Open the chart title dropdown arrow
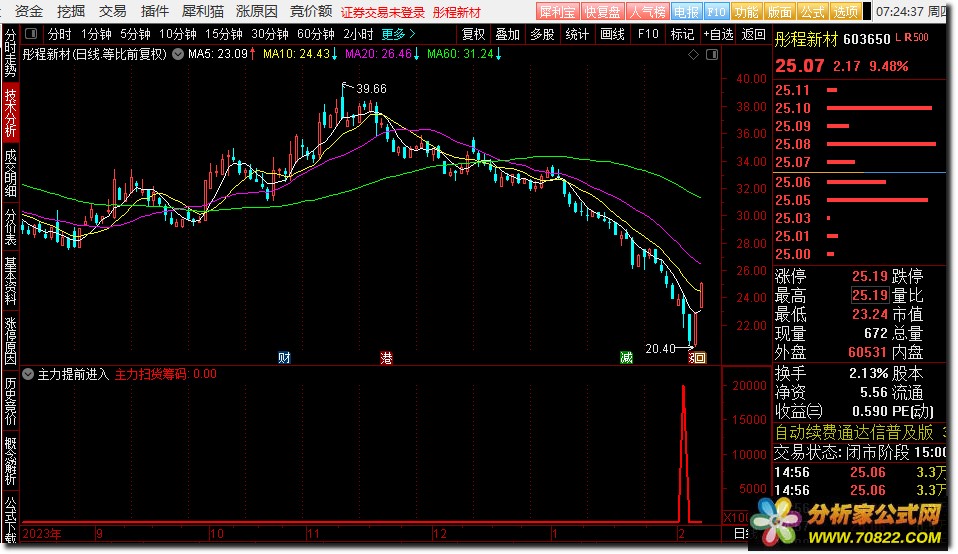Screen dimensions: 958x554 click(178, 54)
